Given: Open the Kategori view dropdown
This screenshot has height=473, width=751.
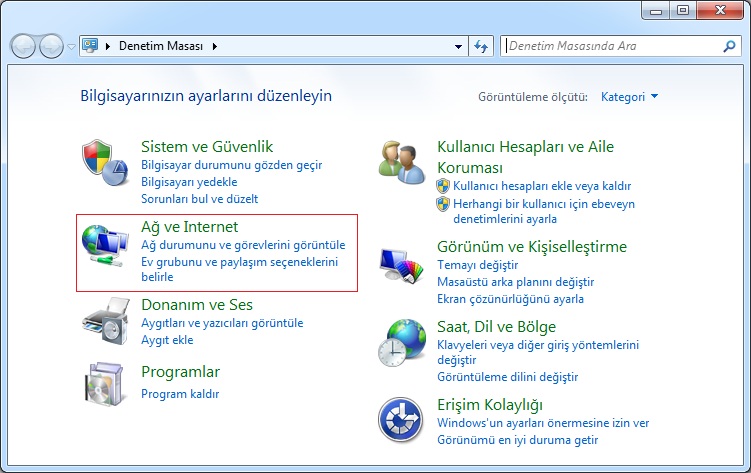Looking at the screenshot, I should [x=630, y=97].
